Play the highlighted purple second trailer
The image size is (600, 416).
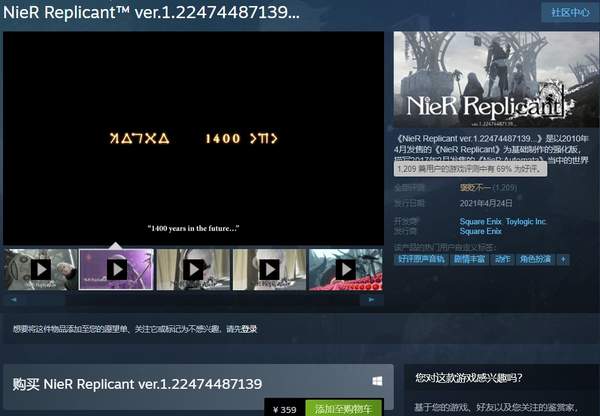(x=116, y=269)
